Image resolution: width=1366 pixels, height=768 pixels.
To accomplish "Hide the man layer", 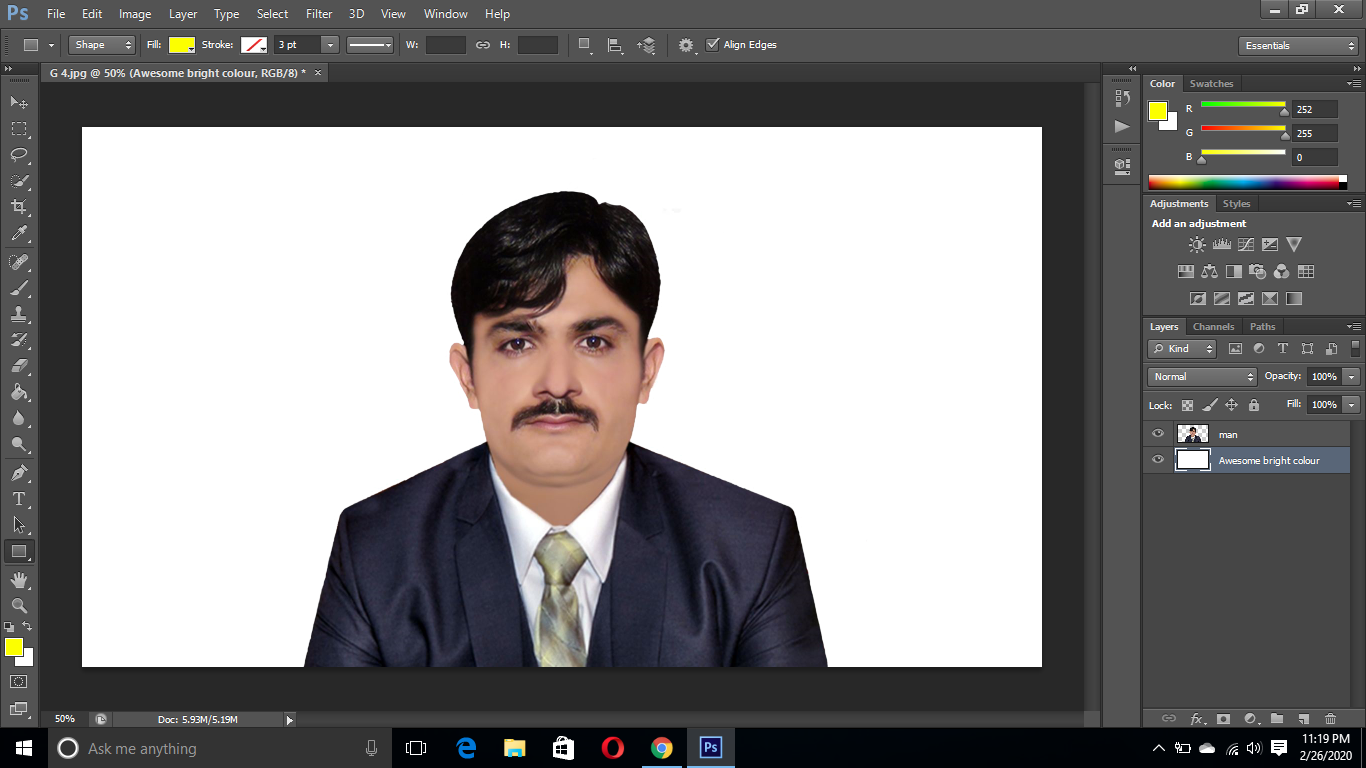I will click(1157, 433).
